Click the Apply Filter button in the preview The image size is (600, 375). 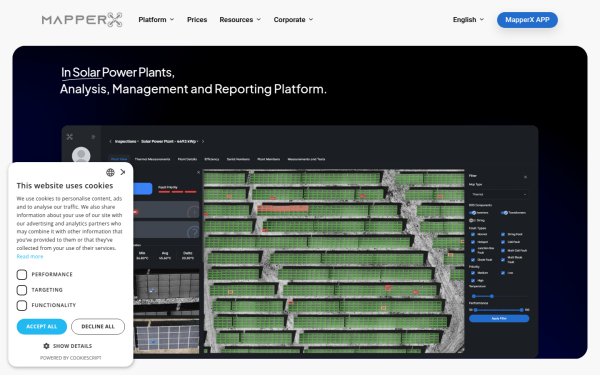tap(499, 318)
